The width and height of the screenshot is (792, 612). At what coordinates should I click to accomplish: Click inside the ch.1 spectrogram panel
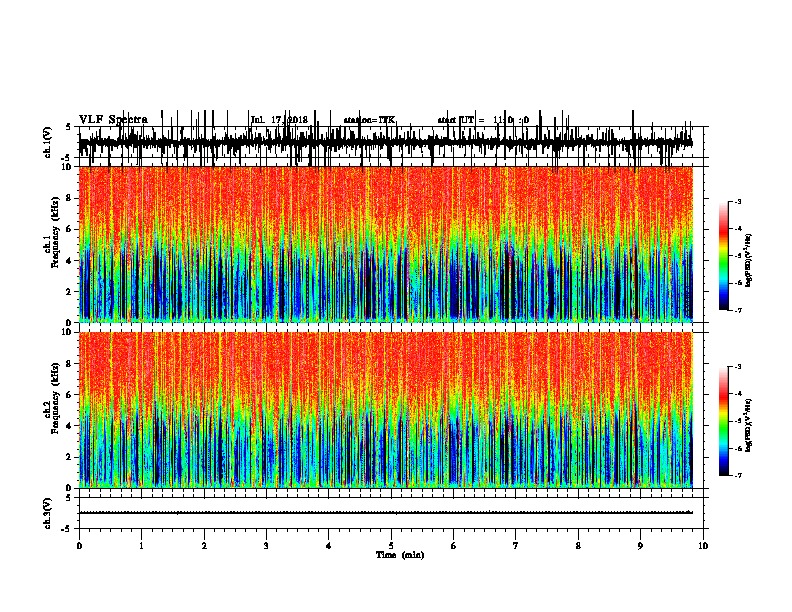coord(386,244)
